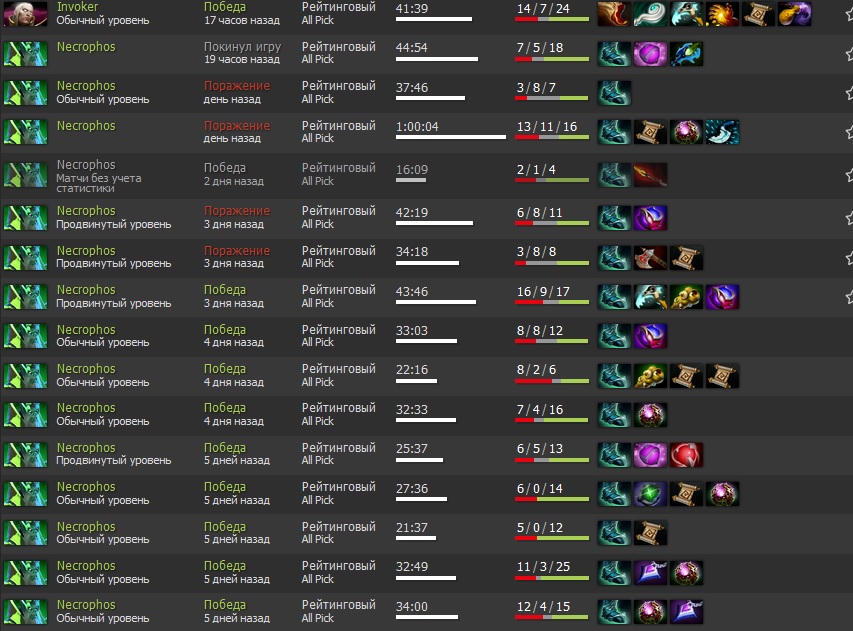Image resolution: width=853 pixels, height=631 pixels.
Task: Open 'Поражение' result of the 37:46 match
Action: tap(237, 86)
